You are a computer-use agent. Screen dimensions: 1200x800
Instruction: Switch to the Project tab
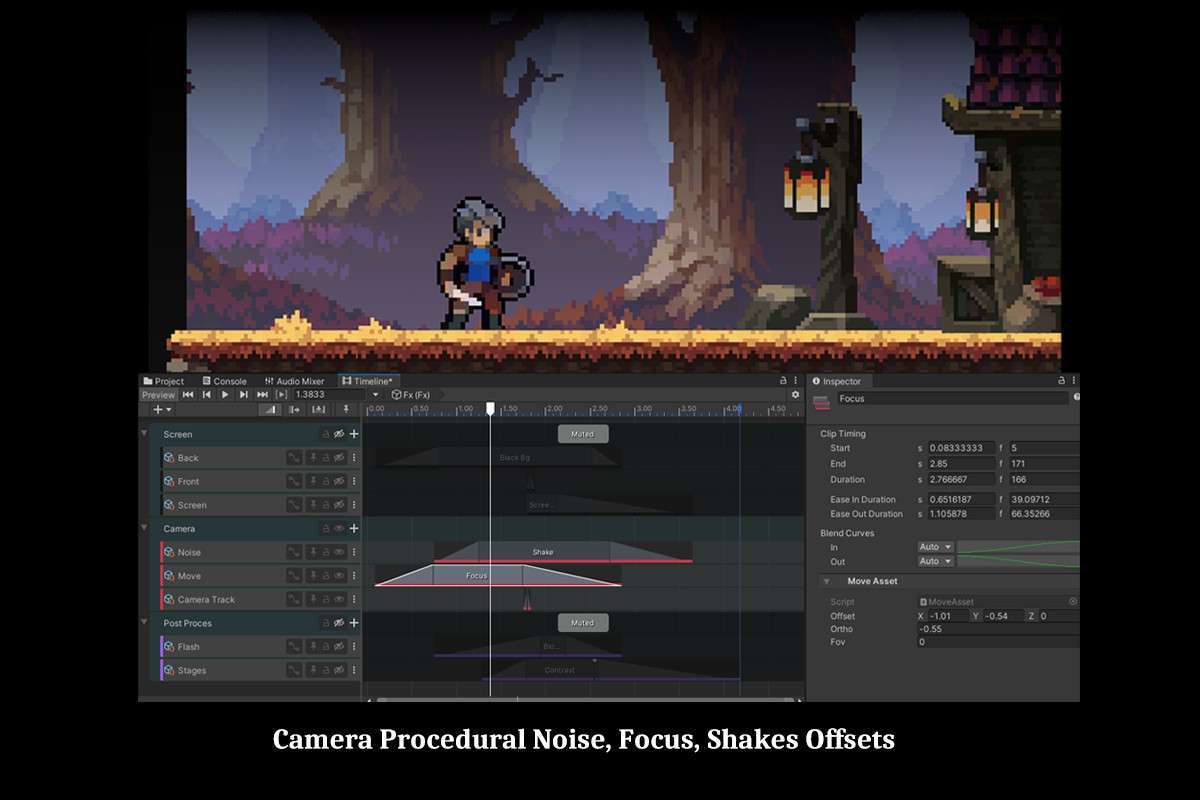click(x=164, y=381)
